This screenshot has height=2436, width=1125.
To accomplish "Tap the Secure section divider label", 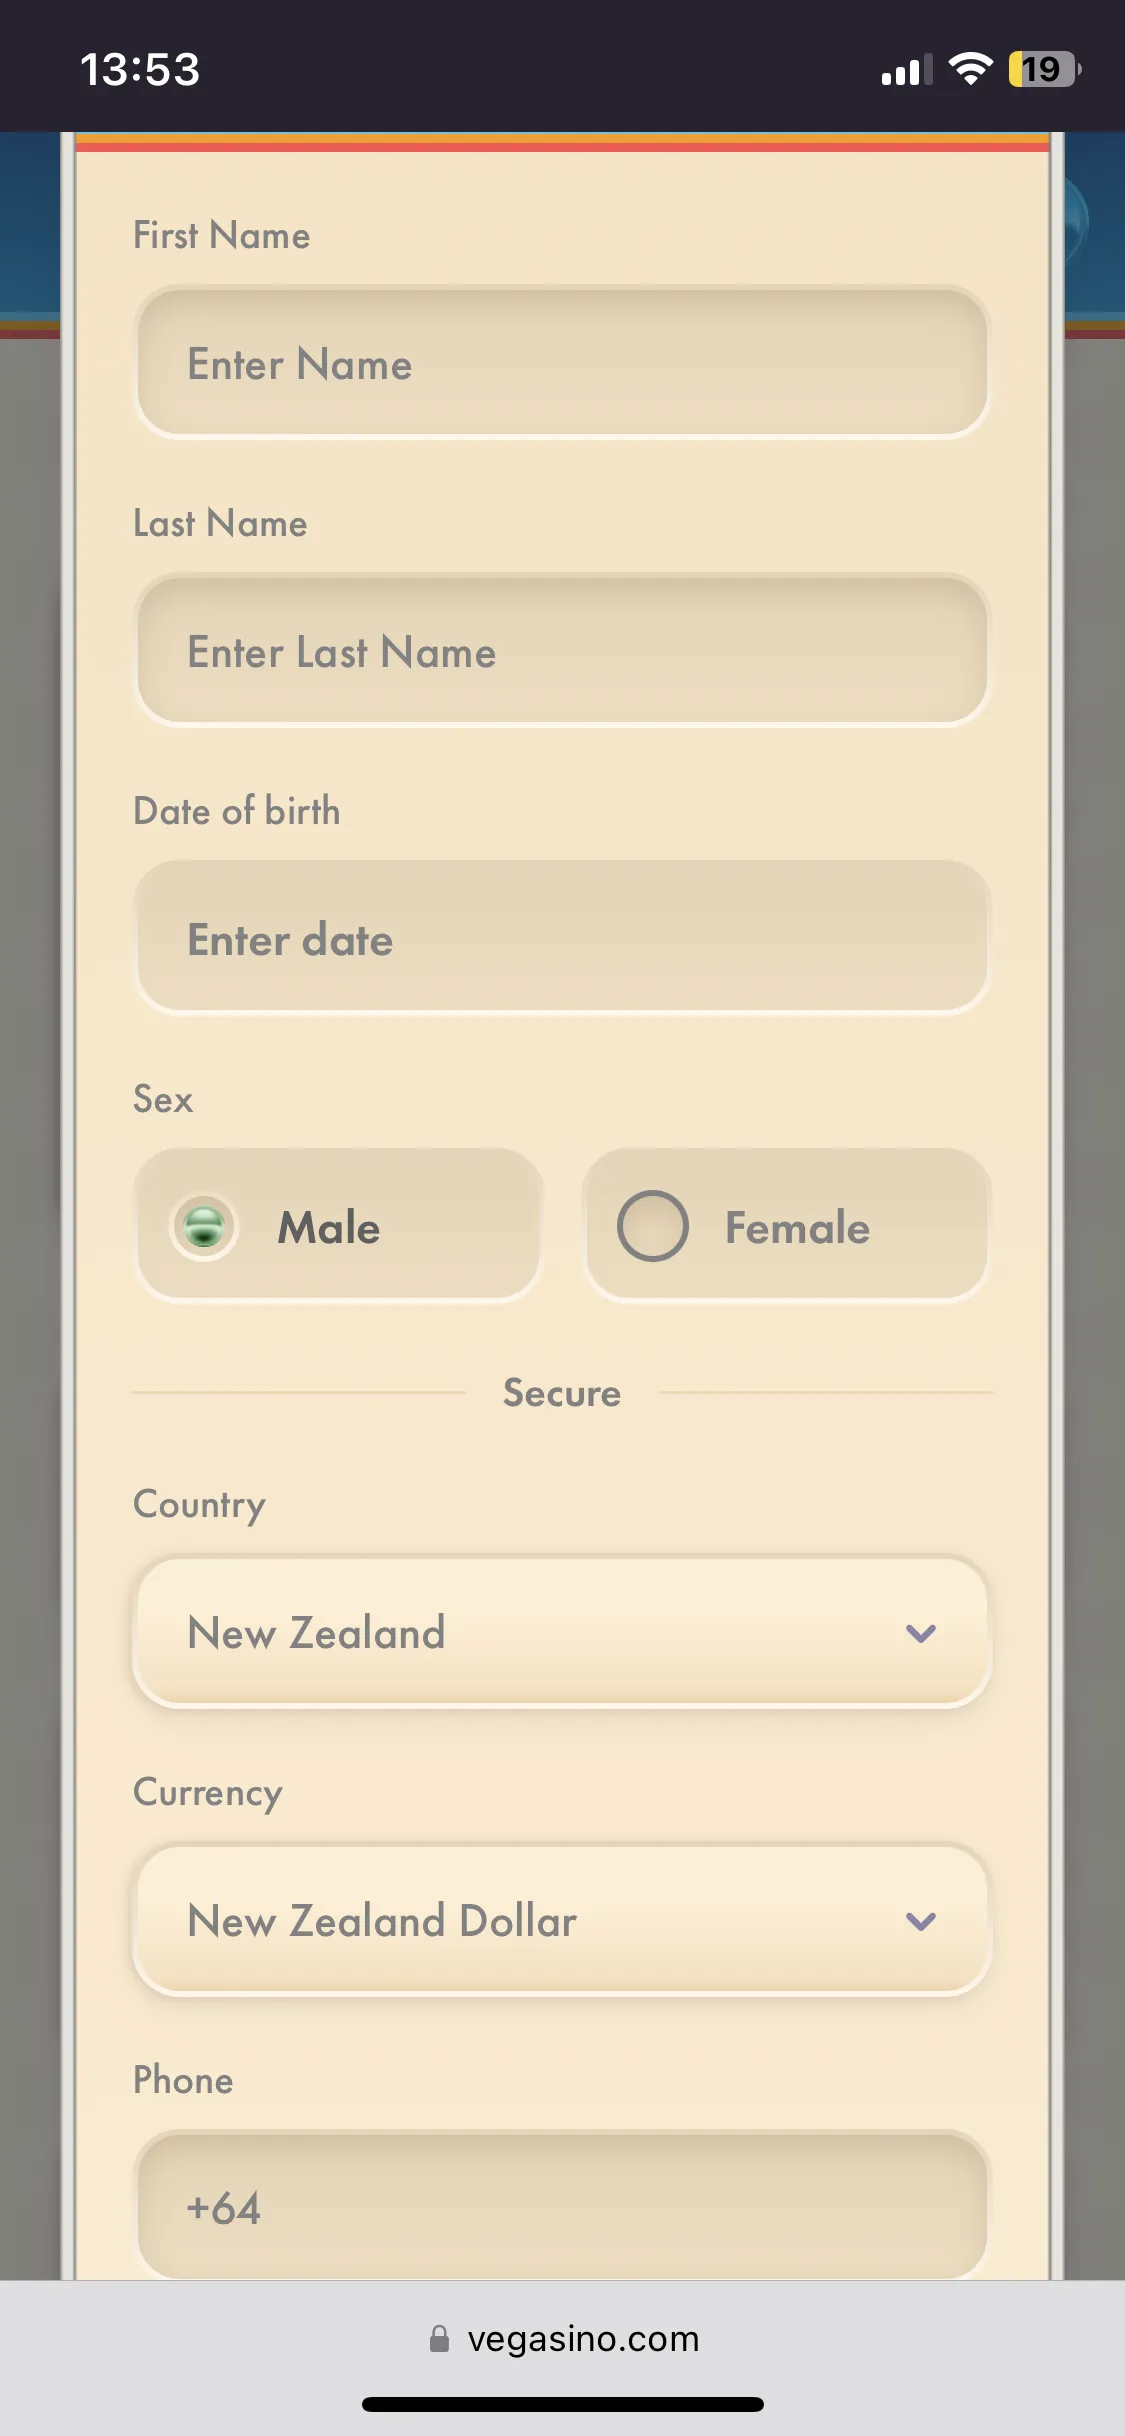I will (562, 1393).
